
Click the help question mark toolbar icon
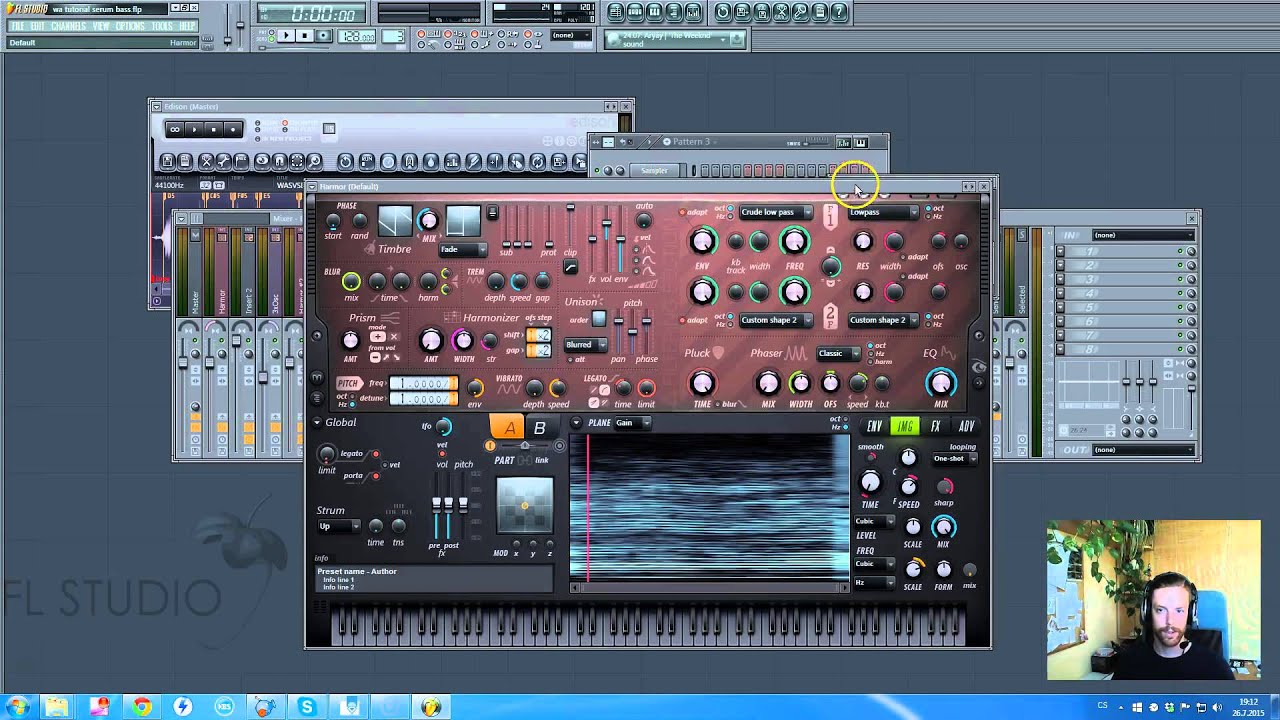[839, 12]
